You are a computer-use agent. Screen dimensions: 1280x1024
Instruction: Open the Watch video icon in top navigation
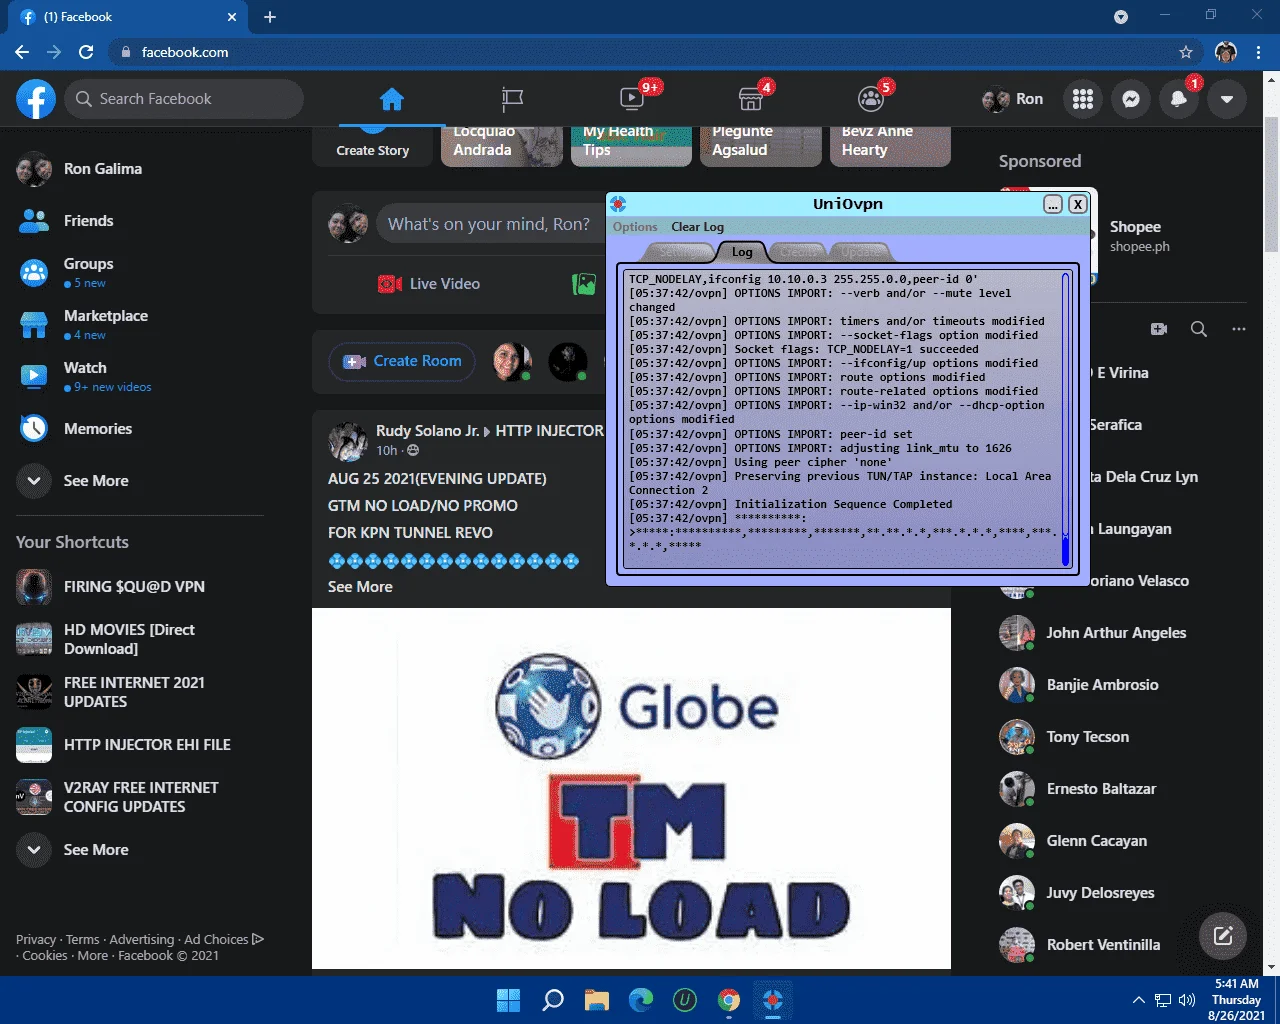(632, 99)
